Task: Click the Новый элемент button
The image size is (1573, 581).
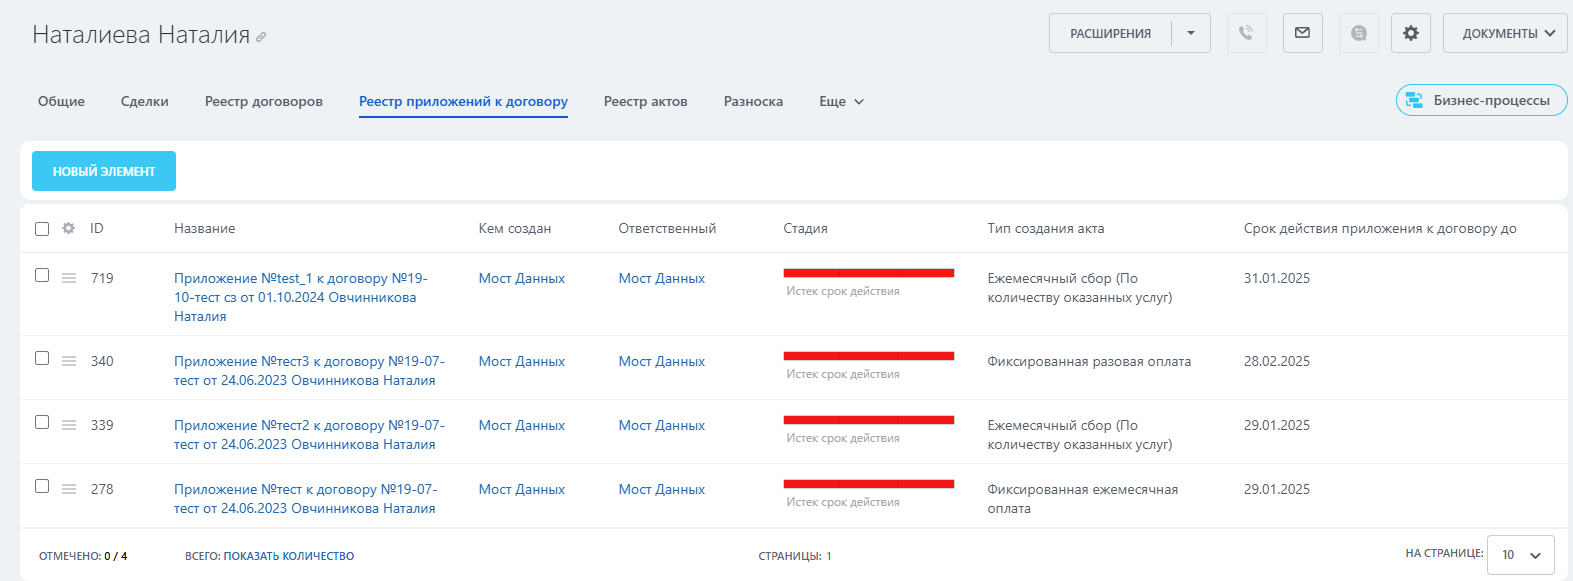Action: [x=104, y=171]
